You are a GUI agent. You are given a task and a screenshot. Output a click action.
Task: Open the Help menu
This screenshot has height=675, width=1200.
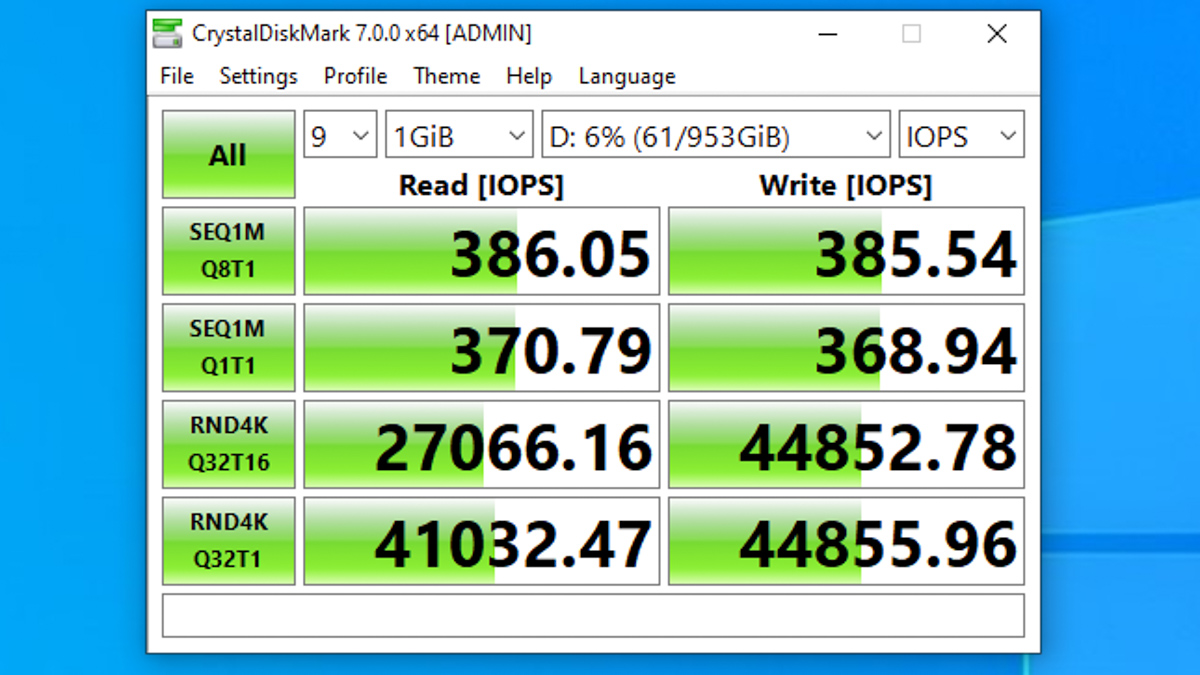tap(529, 76)
